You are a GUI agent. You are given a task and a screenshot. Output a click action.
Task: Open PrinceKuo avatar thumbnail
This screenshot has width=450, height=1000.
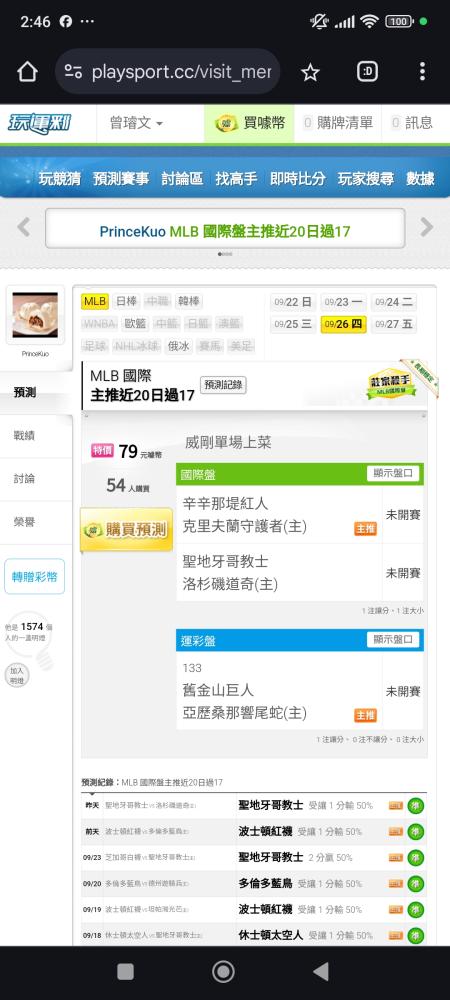tap(35, 315)
